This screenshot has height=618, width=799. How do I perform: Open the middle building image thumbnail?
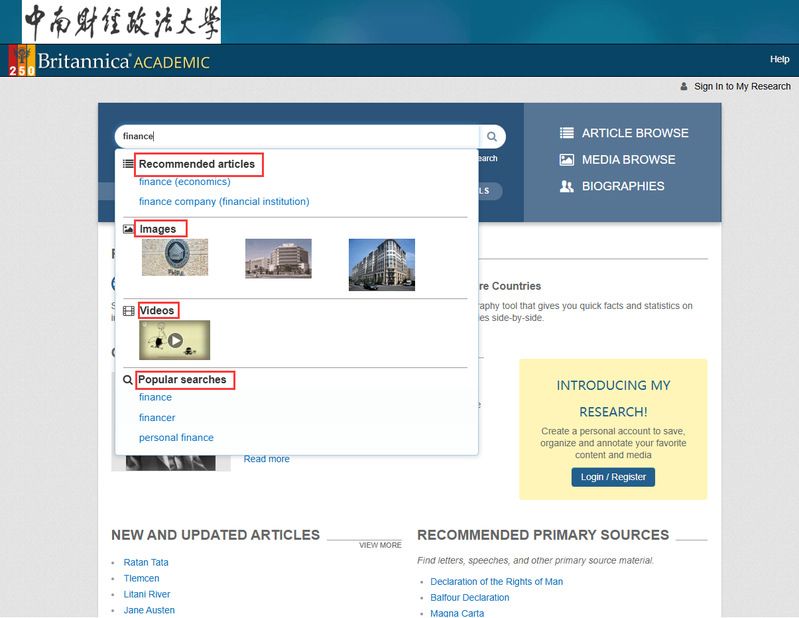(278, 258)
